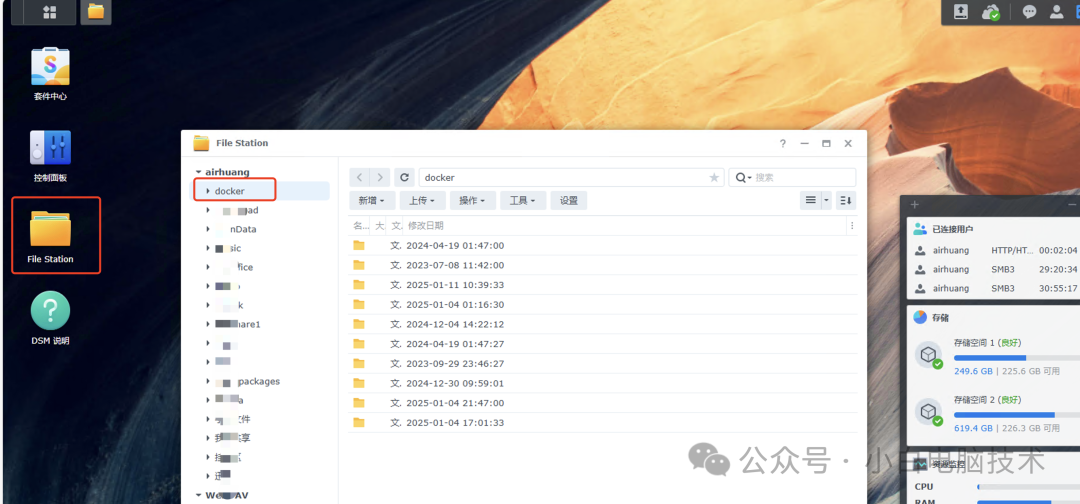This screenshot has height=504, width=1080.
Task: Switch to list view icon
Action: coord(811,200)
